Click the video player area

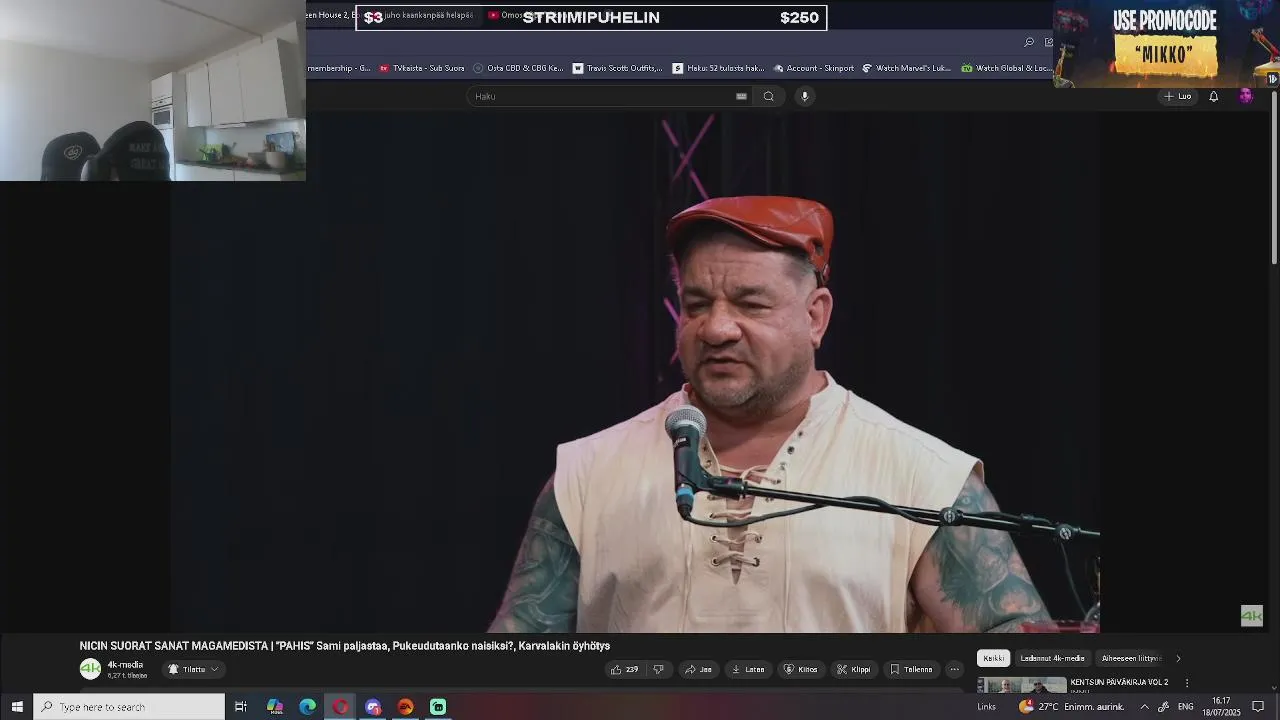[x=635, y=372]
